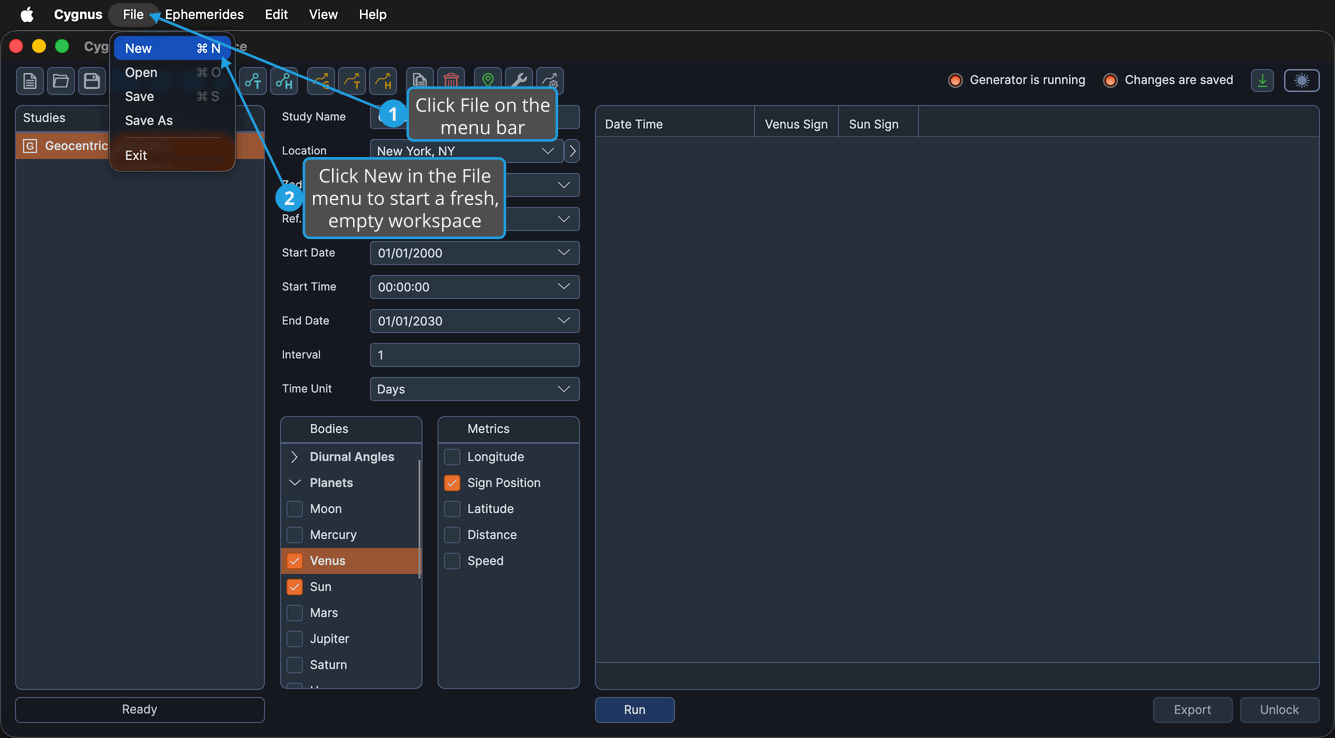Disable the Sign Position metric checkbox

(x=452, y=483)
